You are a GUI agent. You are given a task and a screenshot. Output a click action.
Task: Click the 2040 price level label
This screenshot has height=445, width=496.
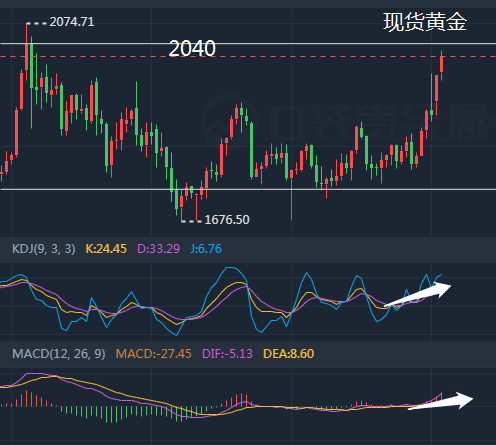pos(192,48)
